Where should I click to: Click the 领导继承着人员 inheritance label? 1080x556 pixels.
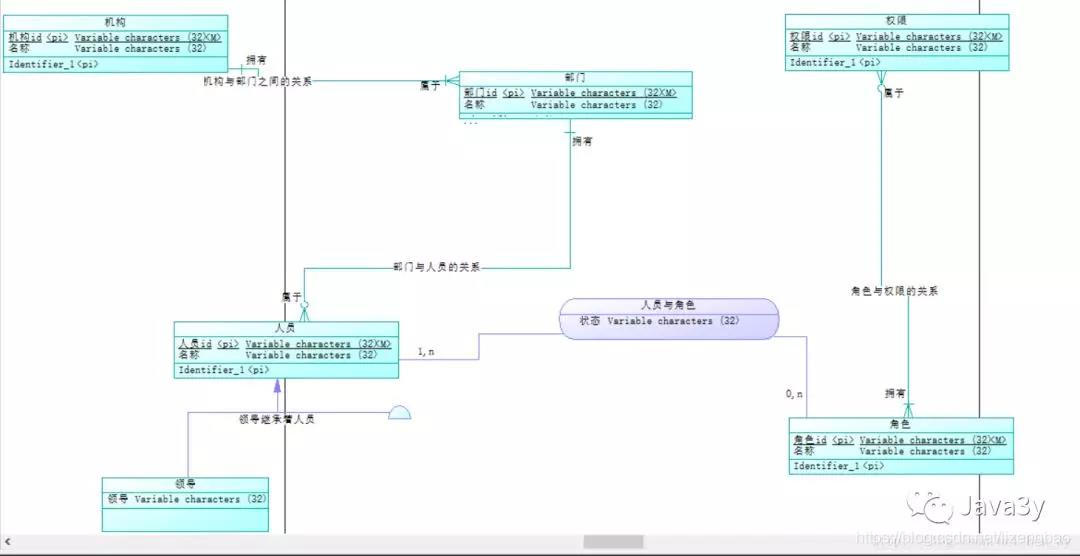click(x=276, y=419)
